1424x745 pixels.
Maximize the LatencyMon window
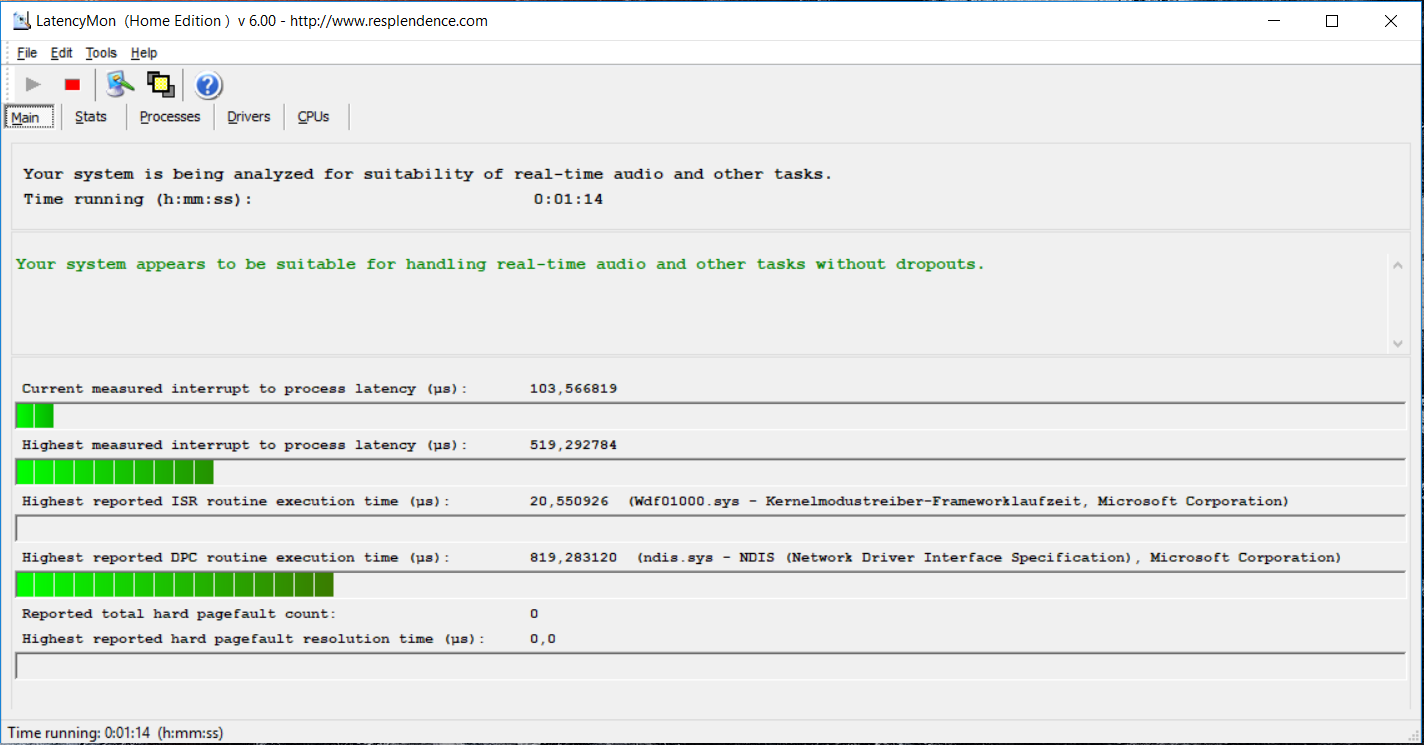(1331, 21)
